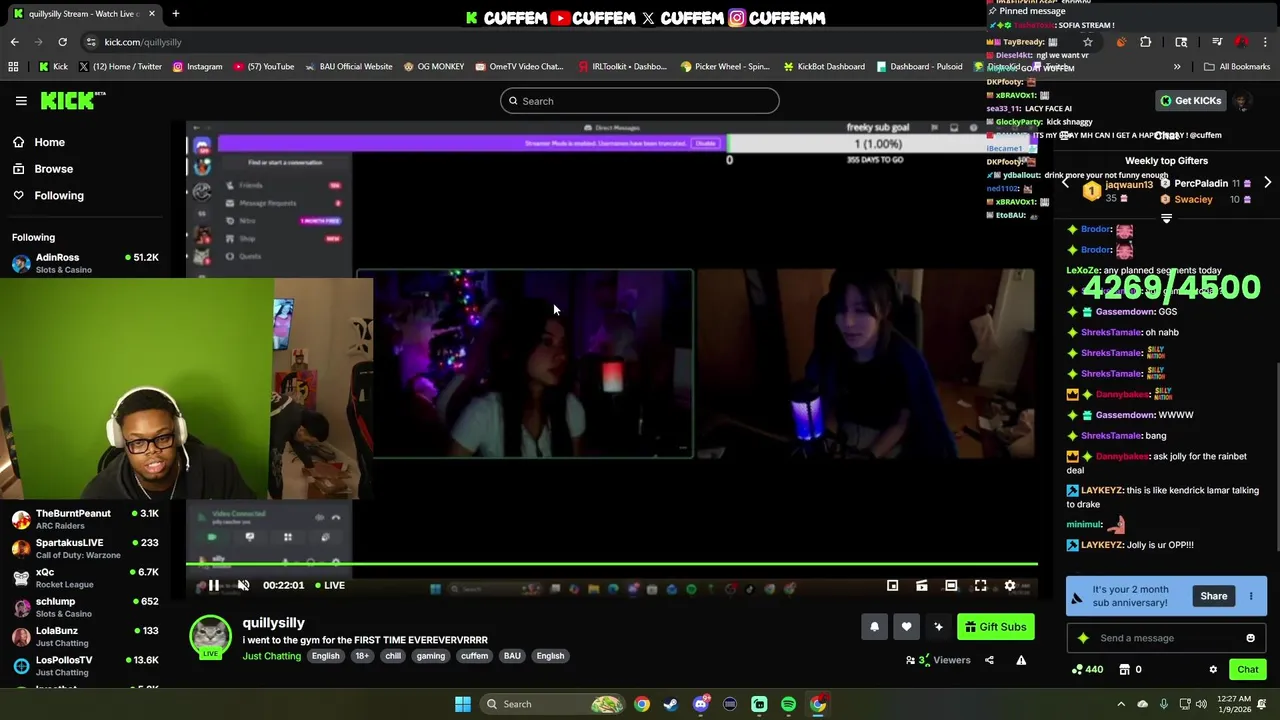The width and height of the screenshot is (1280, 720).
Task: Open quillysilly channel avatar
Action: tap(210, 637)
